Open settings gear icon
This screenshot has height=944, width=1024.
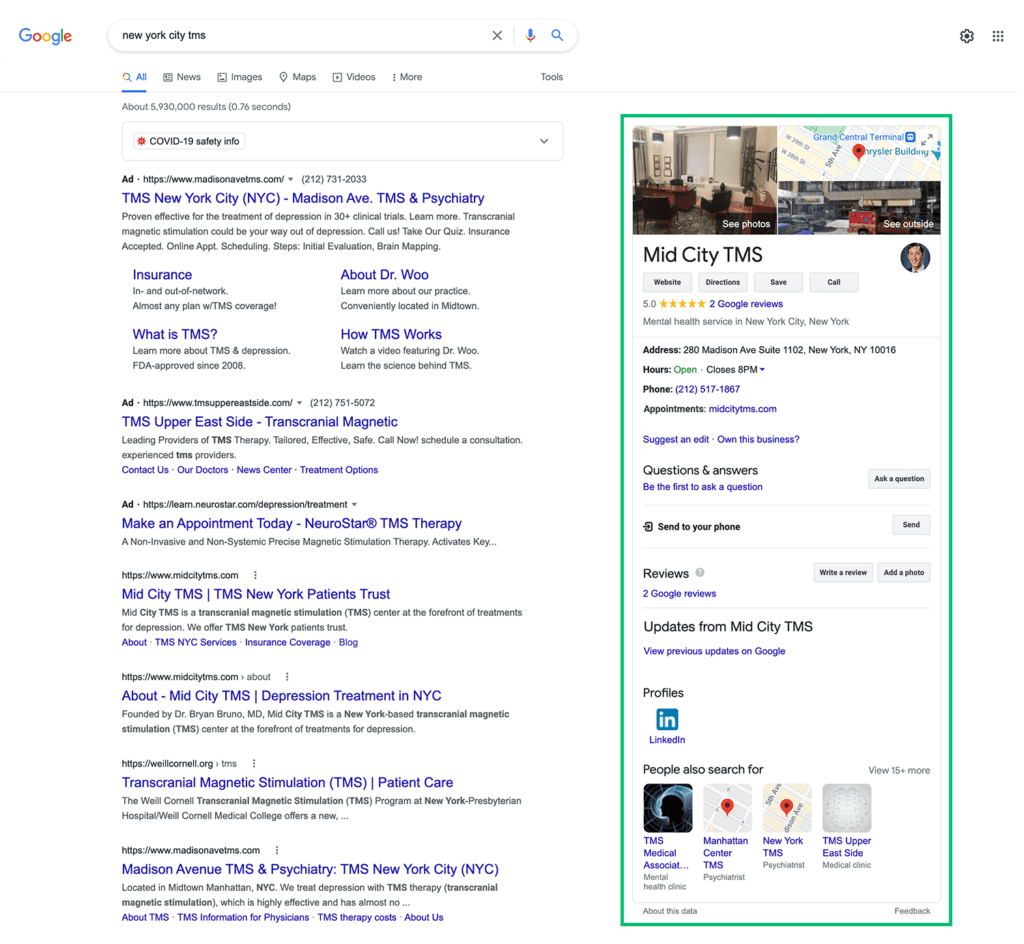point(967,36)
